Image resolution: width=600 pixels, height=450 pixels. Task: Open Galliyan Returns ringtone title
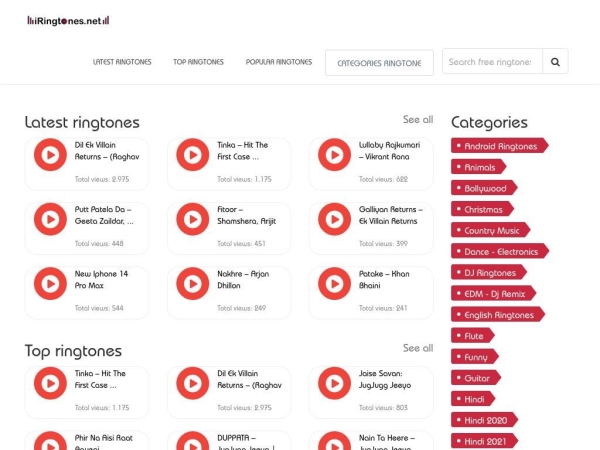(x=388, y=215)
